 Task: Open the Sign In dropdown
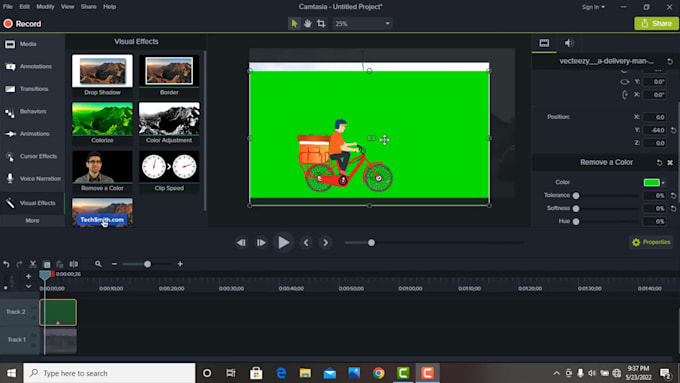coord(593,7)
